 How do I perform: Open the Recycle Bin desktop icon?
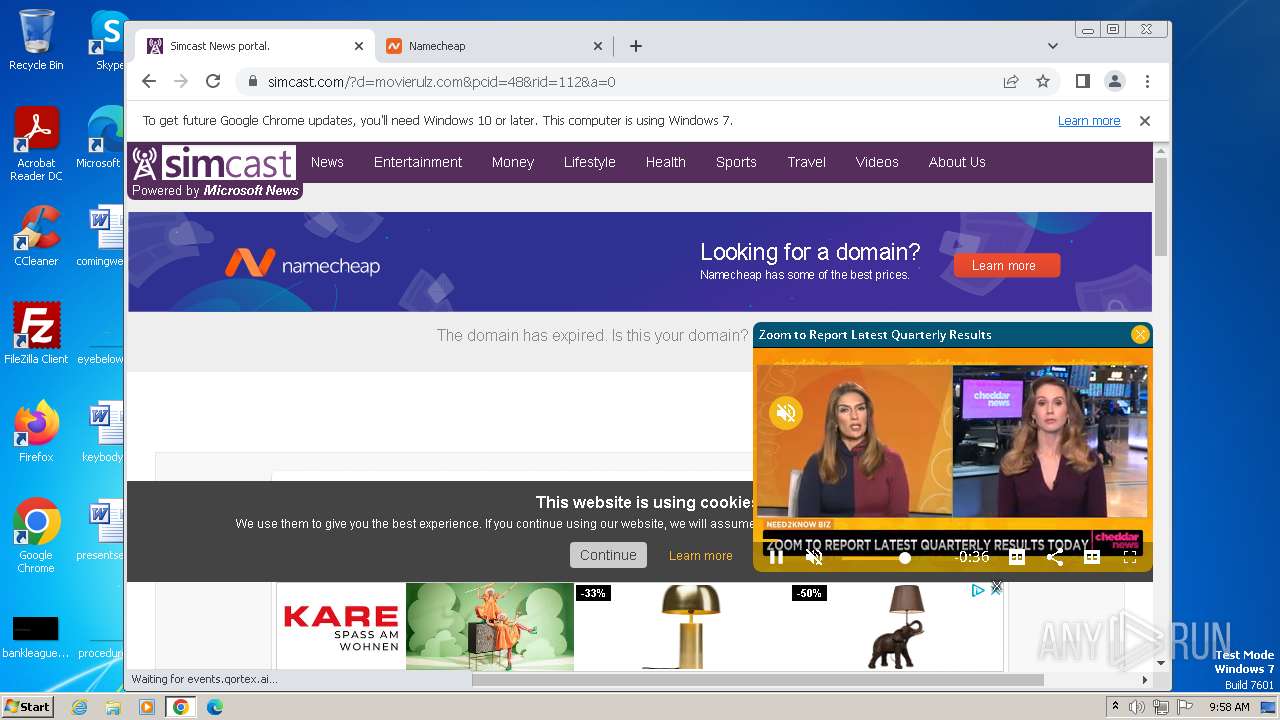point(36,40)
